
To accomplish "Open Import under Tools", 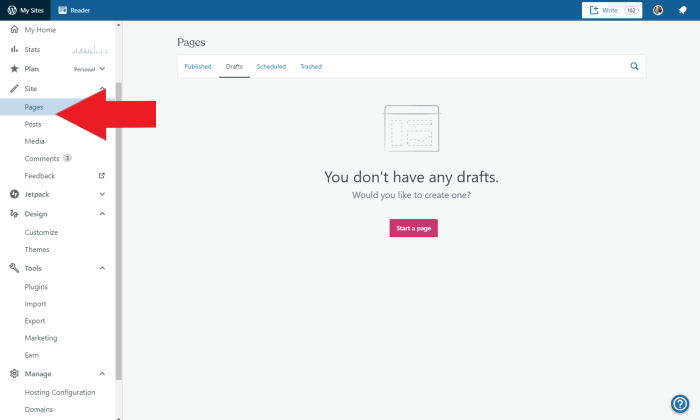I will [x=35, y=304].
